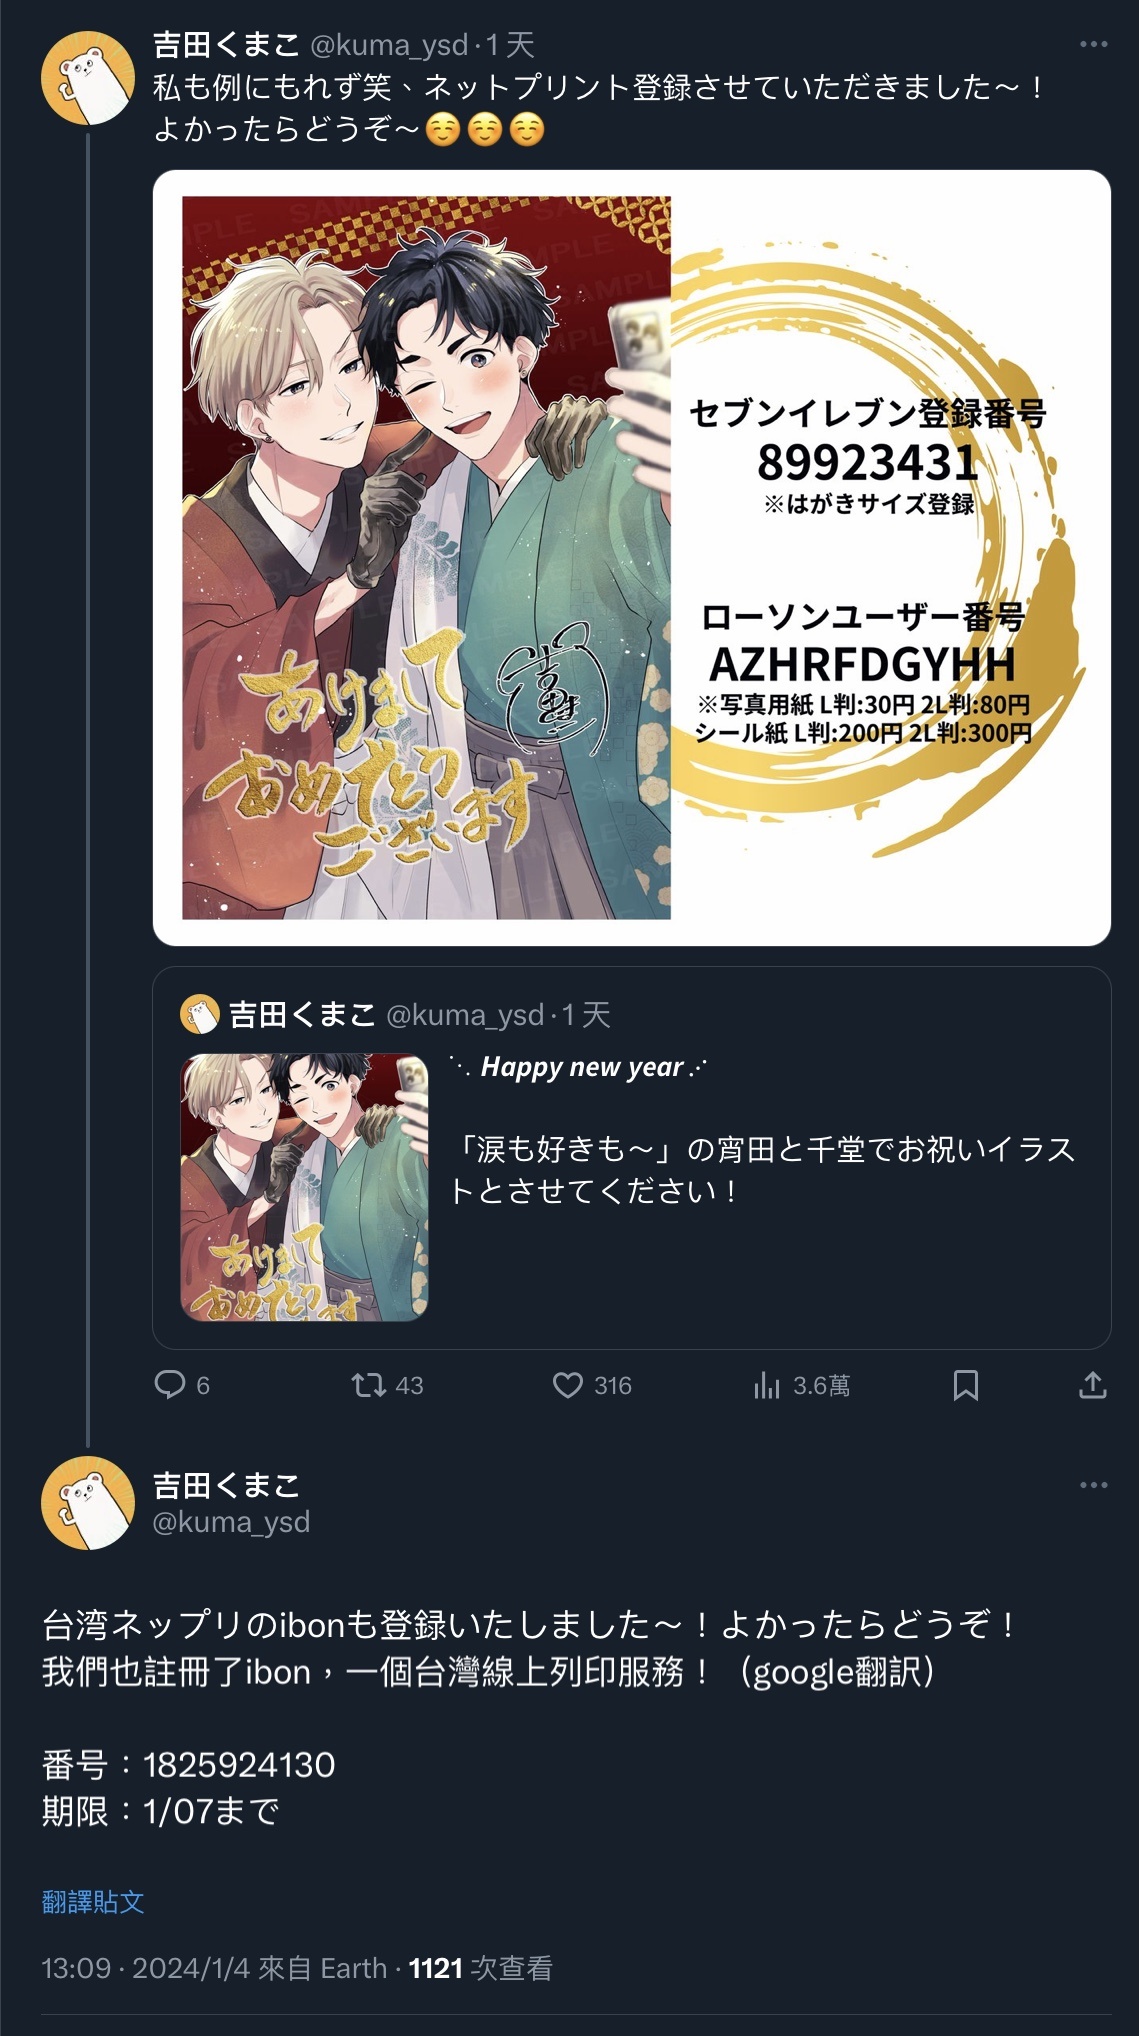Open the bear avatar of the top tweet
This screenshot has height=2036, width=1139.
tap(88, 78)
